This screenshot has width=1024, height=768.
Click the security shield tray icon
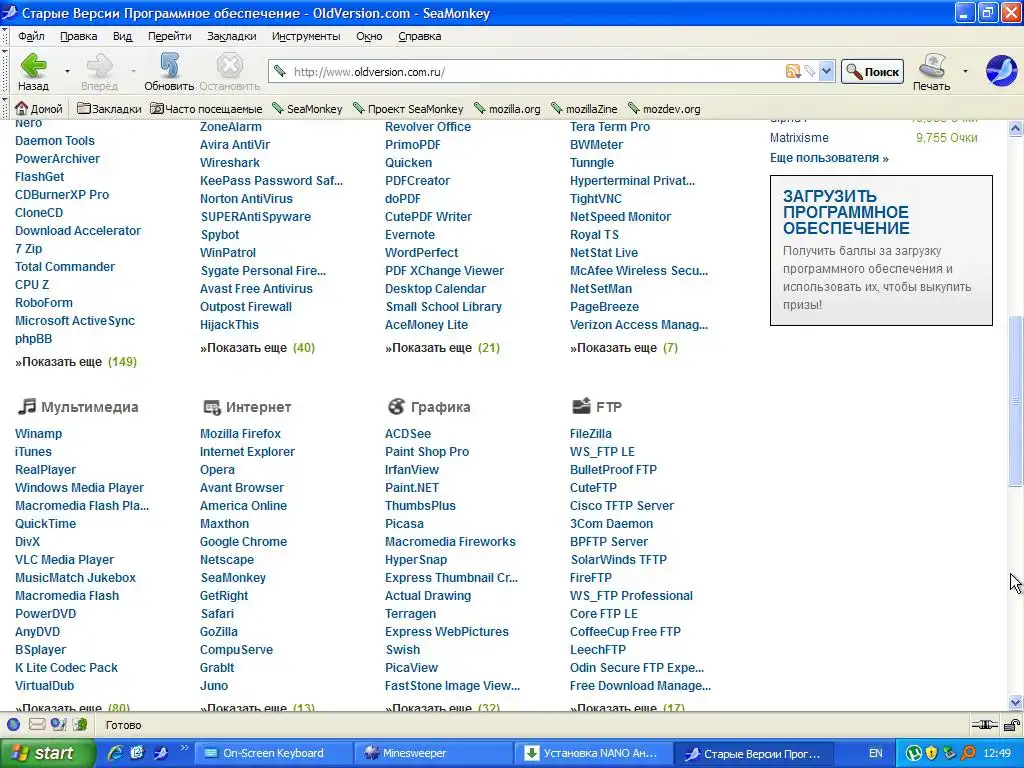pyautogui.click(x=932, y=753)
